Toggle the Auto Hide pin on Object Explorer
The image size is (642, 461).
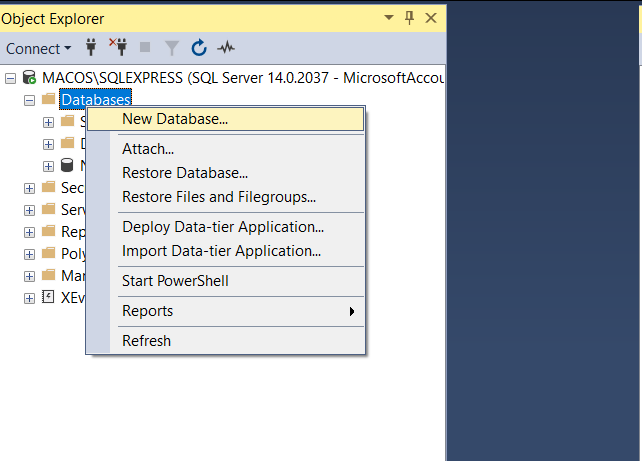(410, 18)
